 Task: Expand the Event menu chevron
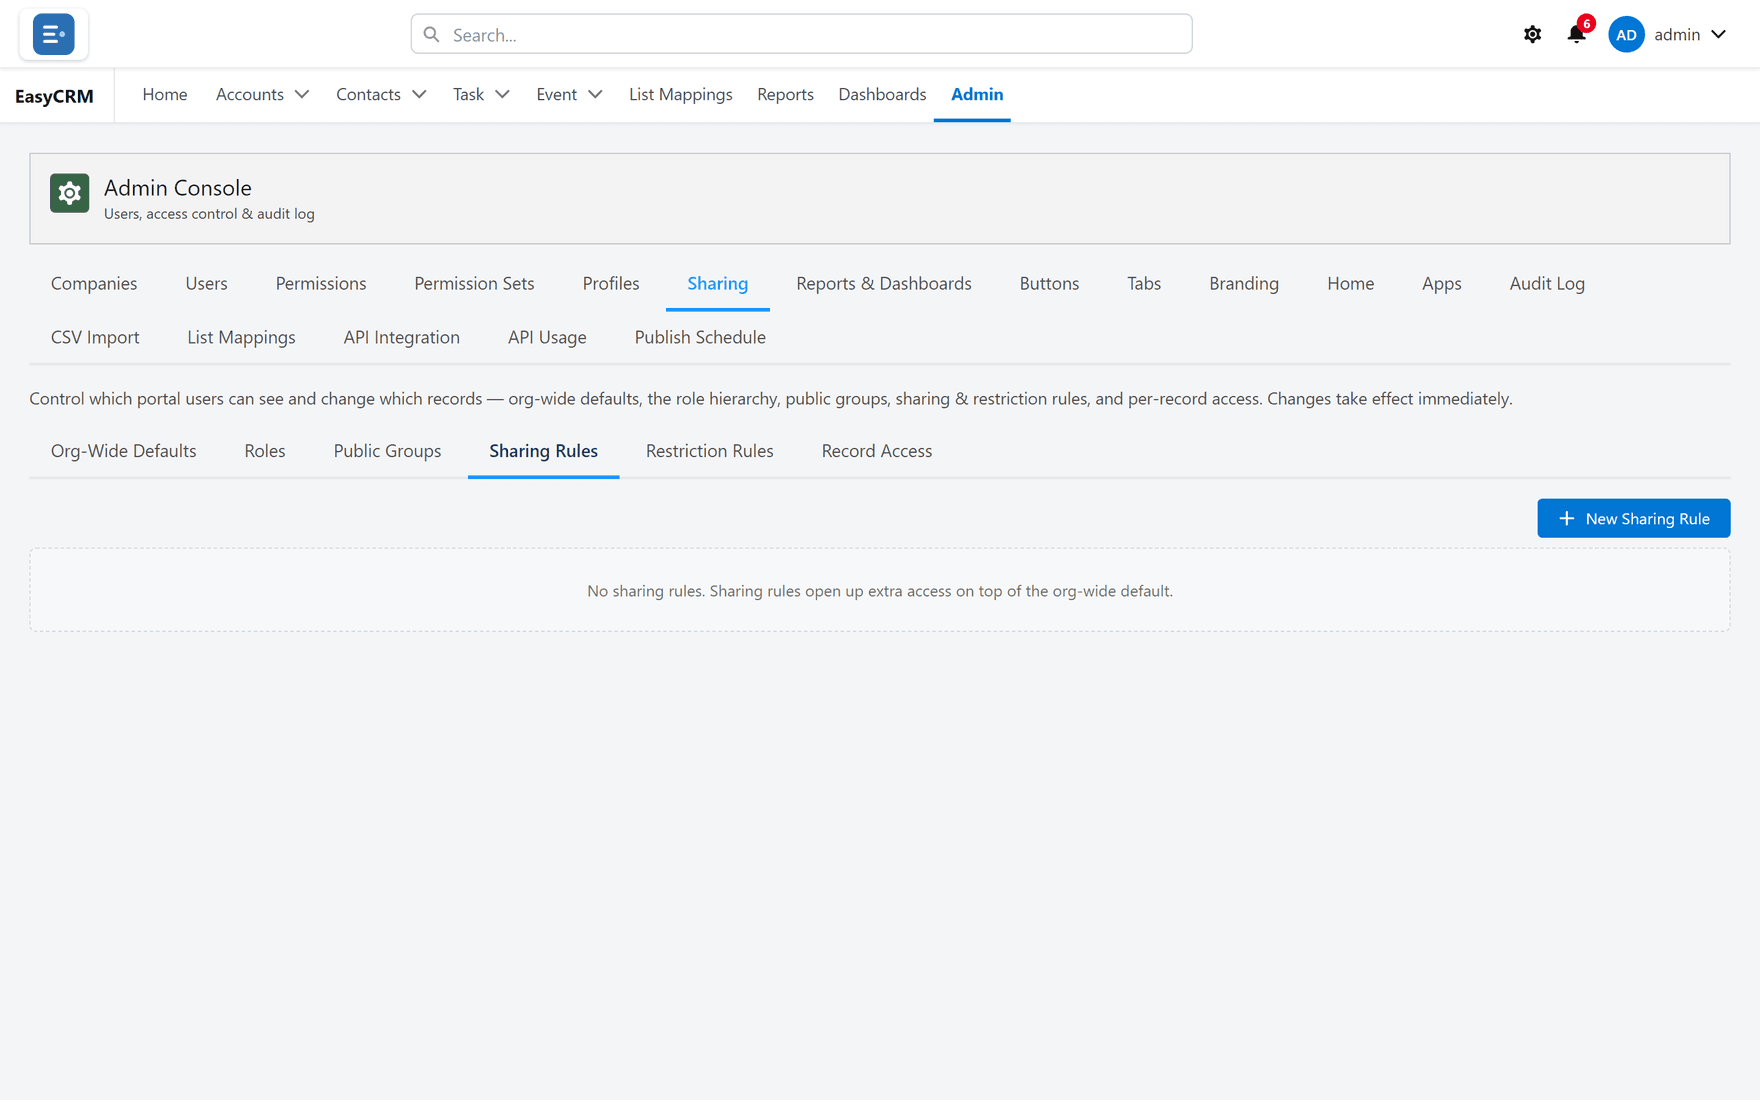pos(595,94)
